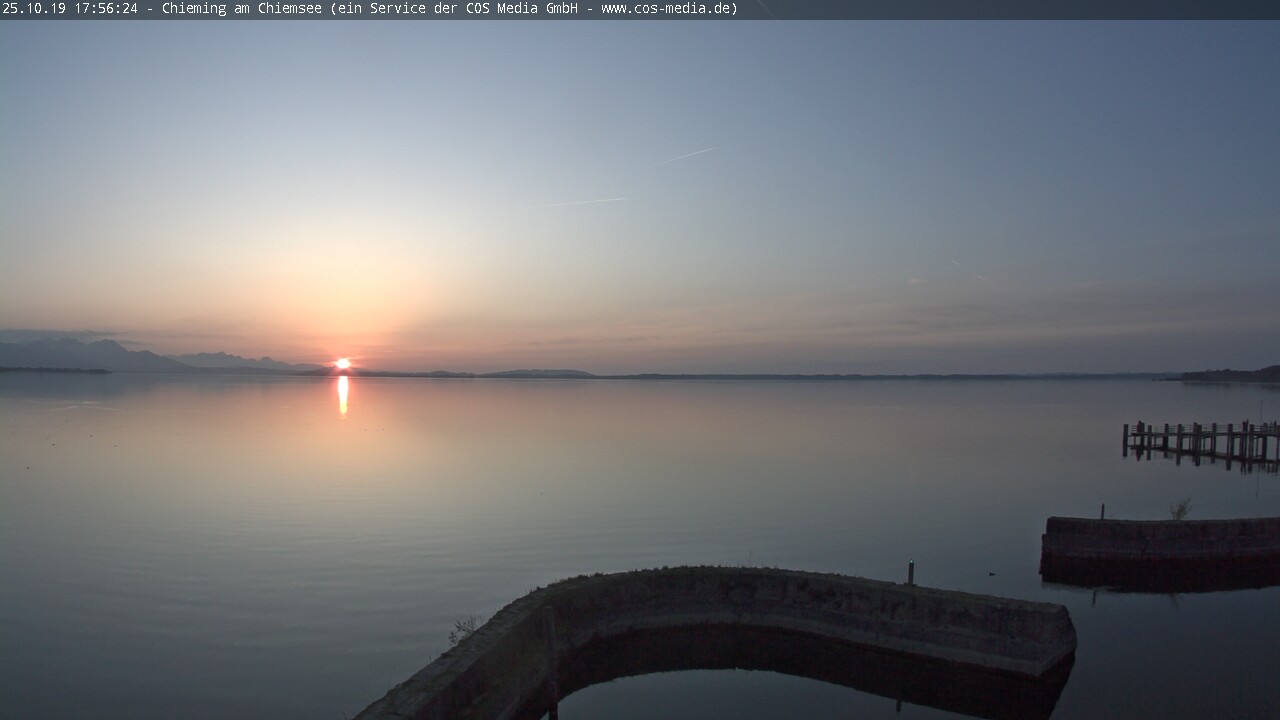This screenshot has width=1280, height=720.
Task: Click the sun's reflection on the water
Action: pos(343,394)
